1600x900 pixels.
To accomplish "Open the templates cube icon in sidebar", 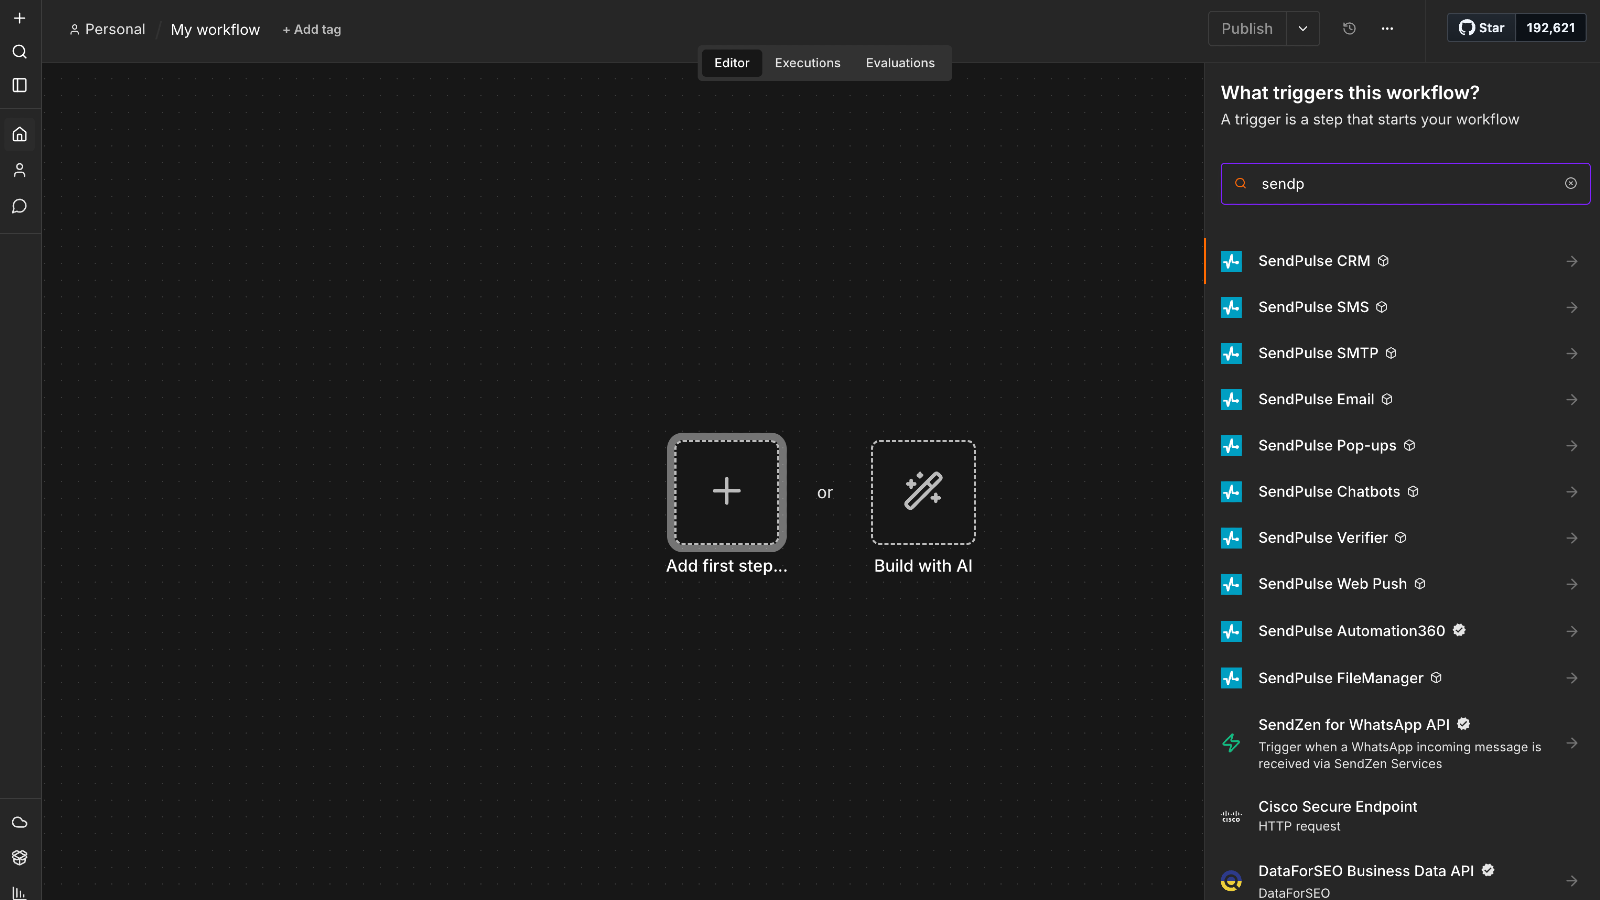I will (x=19, y=857).
